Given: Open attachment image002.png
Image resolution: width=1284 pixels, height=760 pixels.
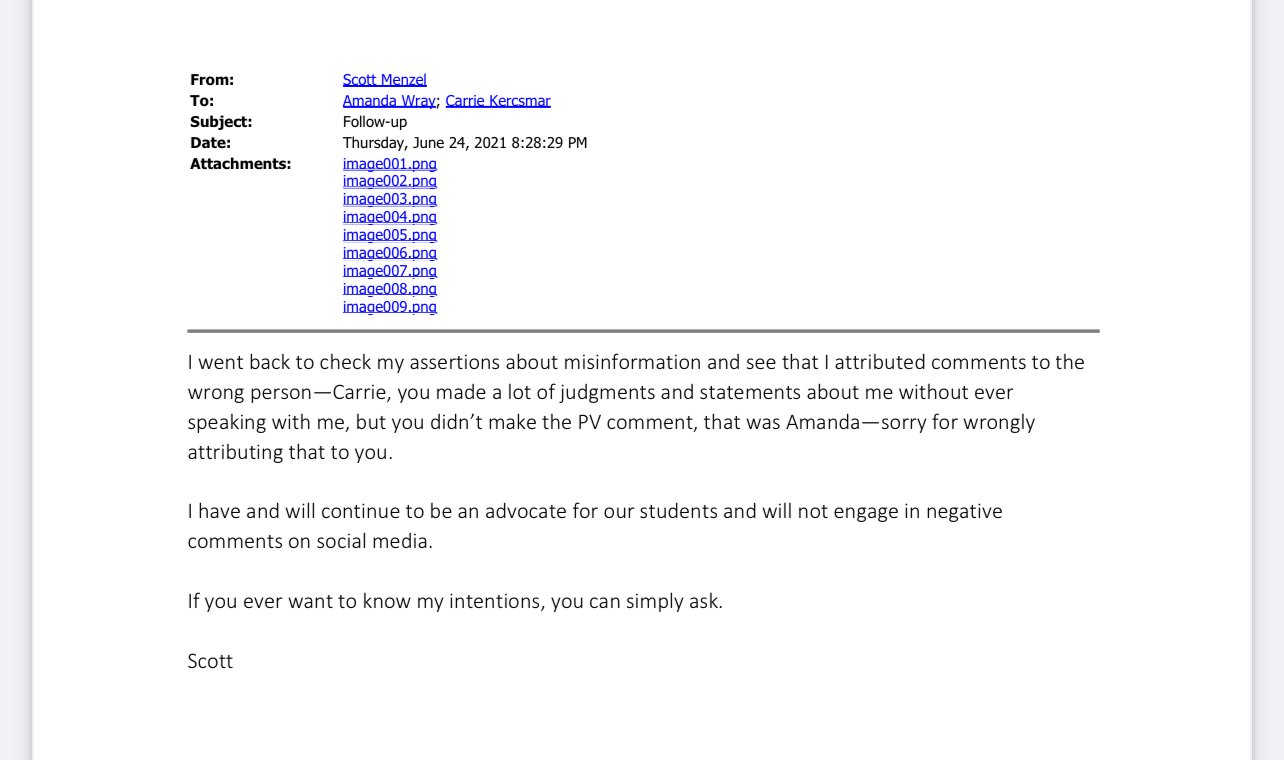Looking at the screenshot, I should pos(389,181).
